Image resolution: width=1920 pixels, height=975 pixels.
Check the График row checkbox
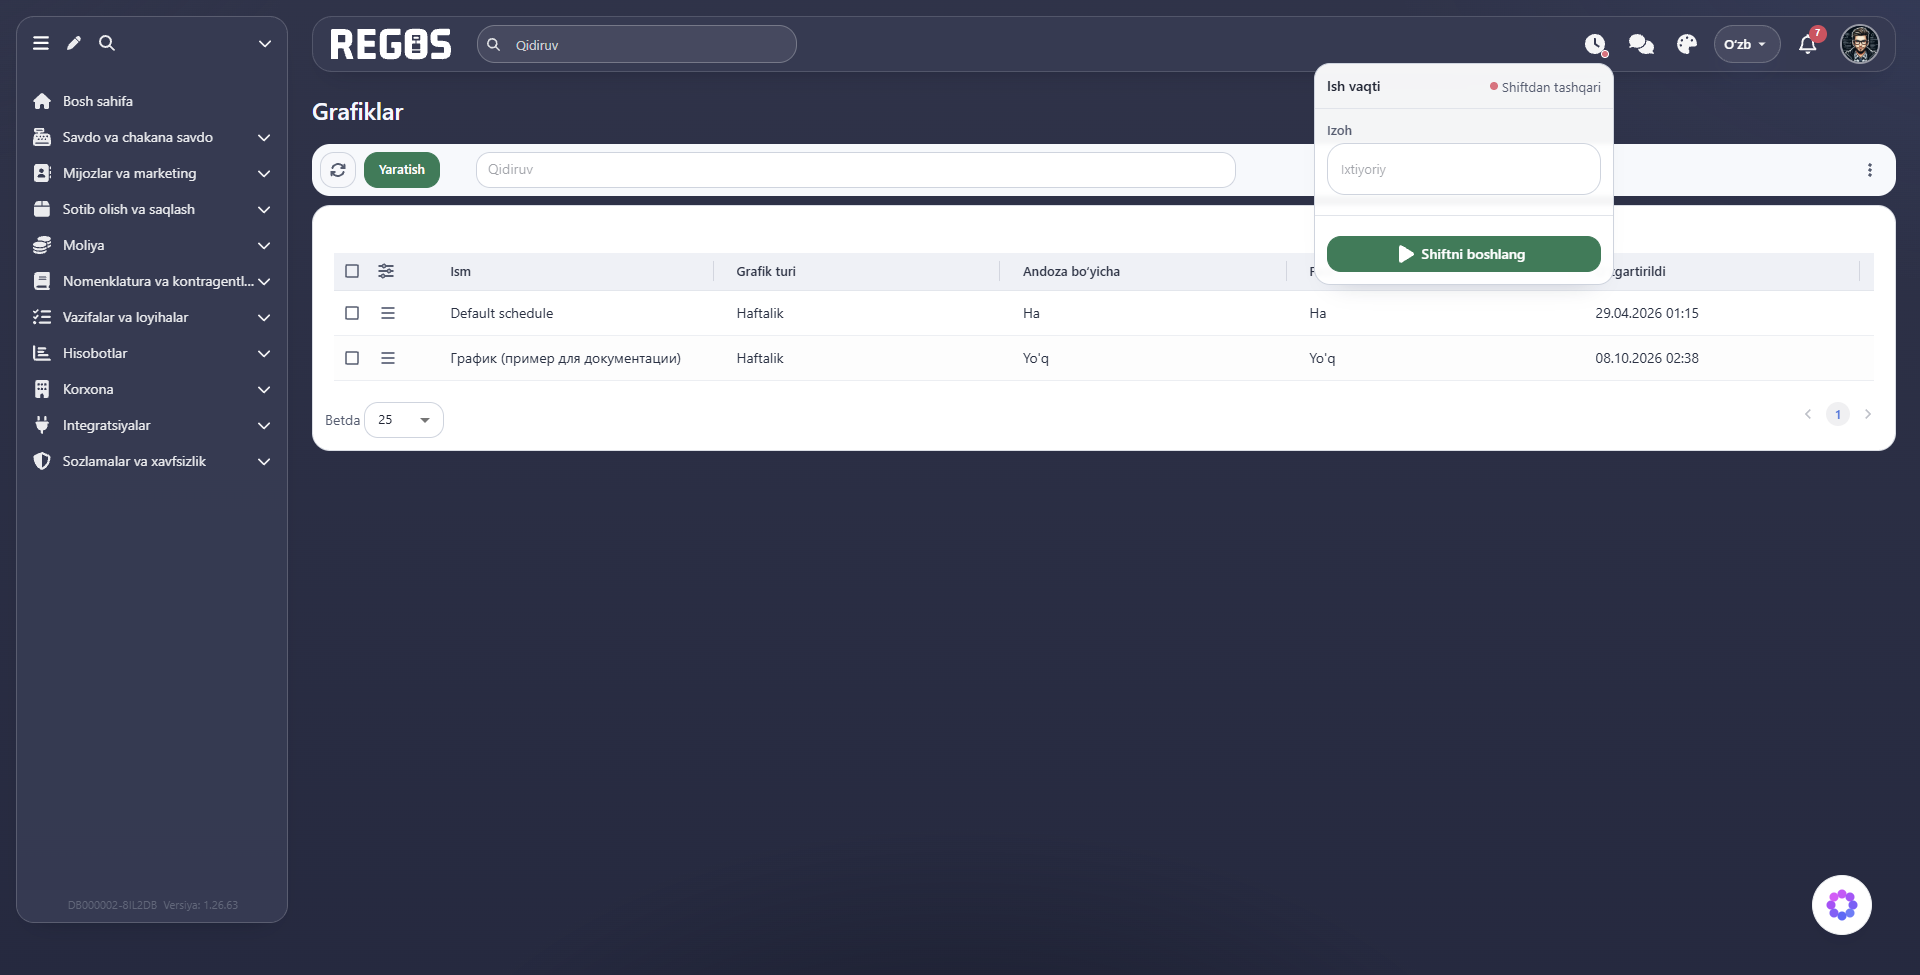tap(352, 358)
